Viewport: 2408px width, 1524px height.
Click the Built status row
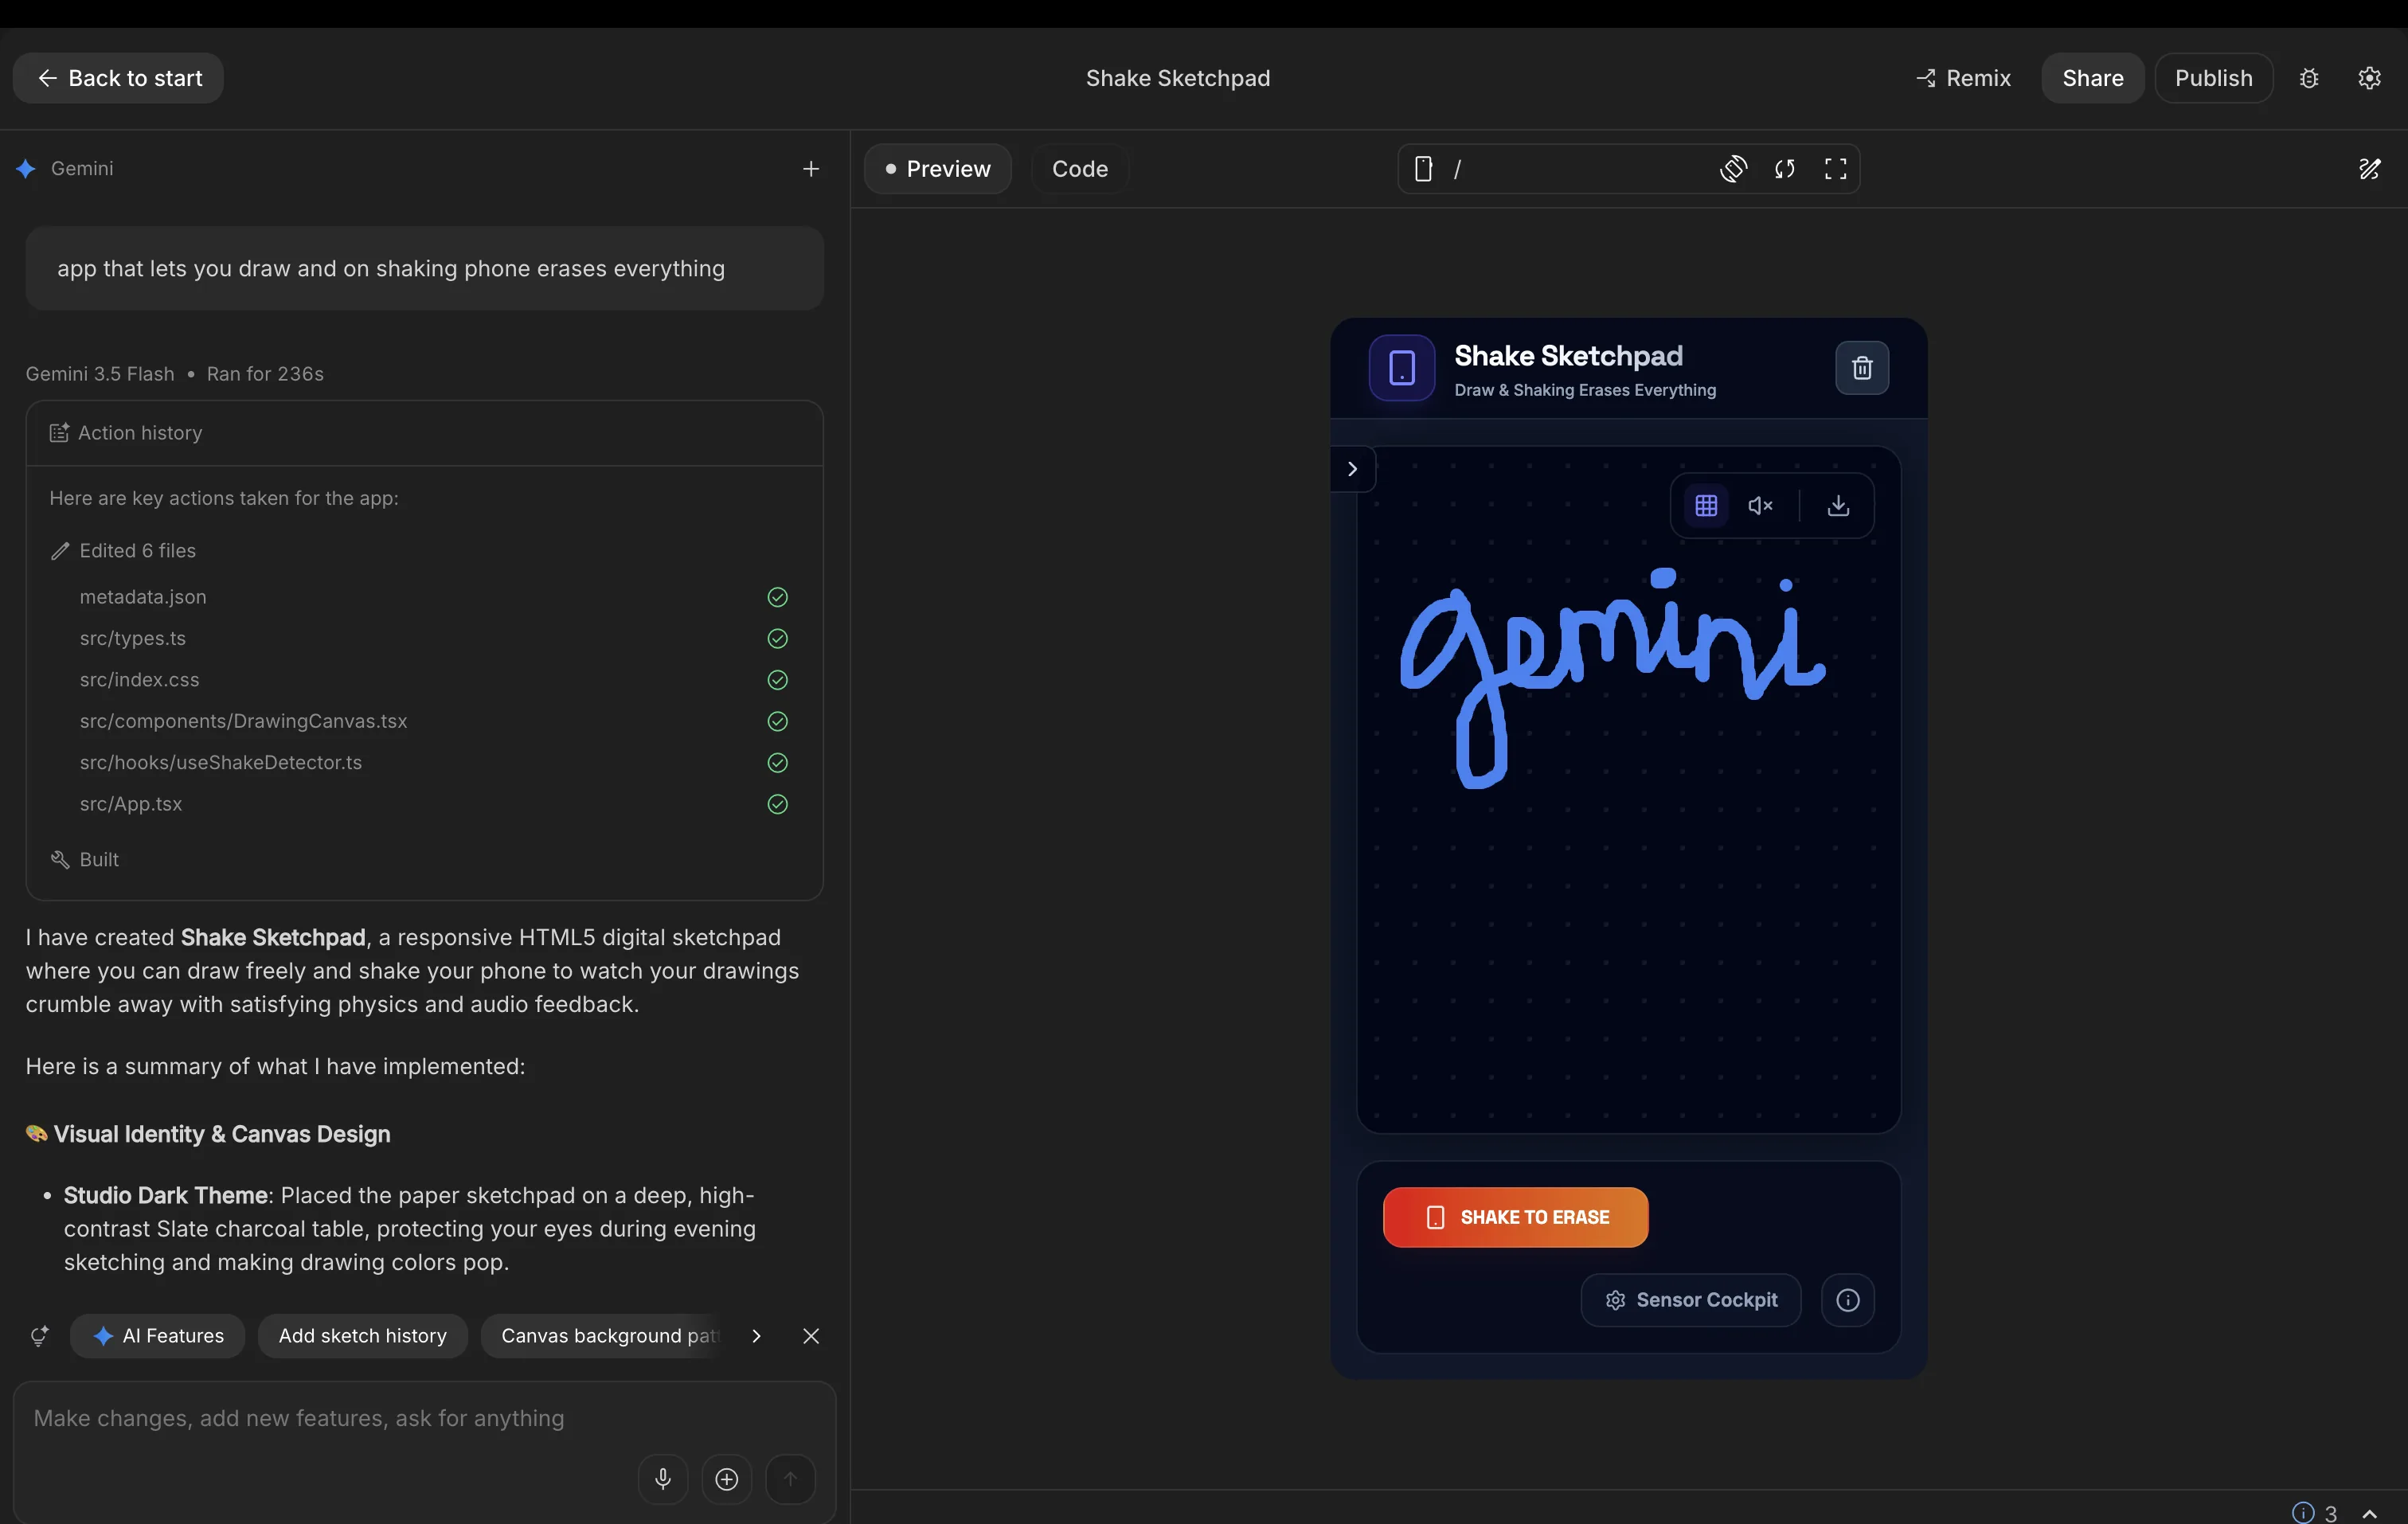coord(85,860)
